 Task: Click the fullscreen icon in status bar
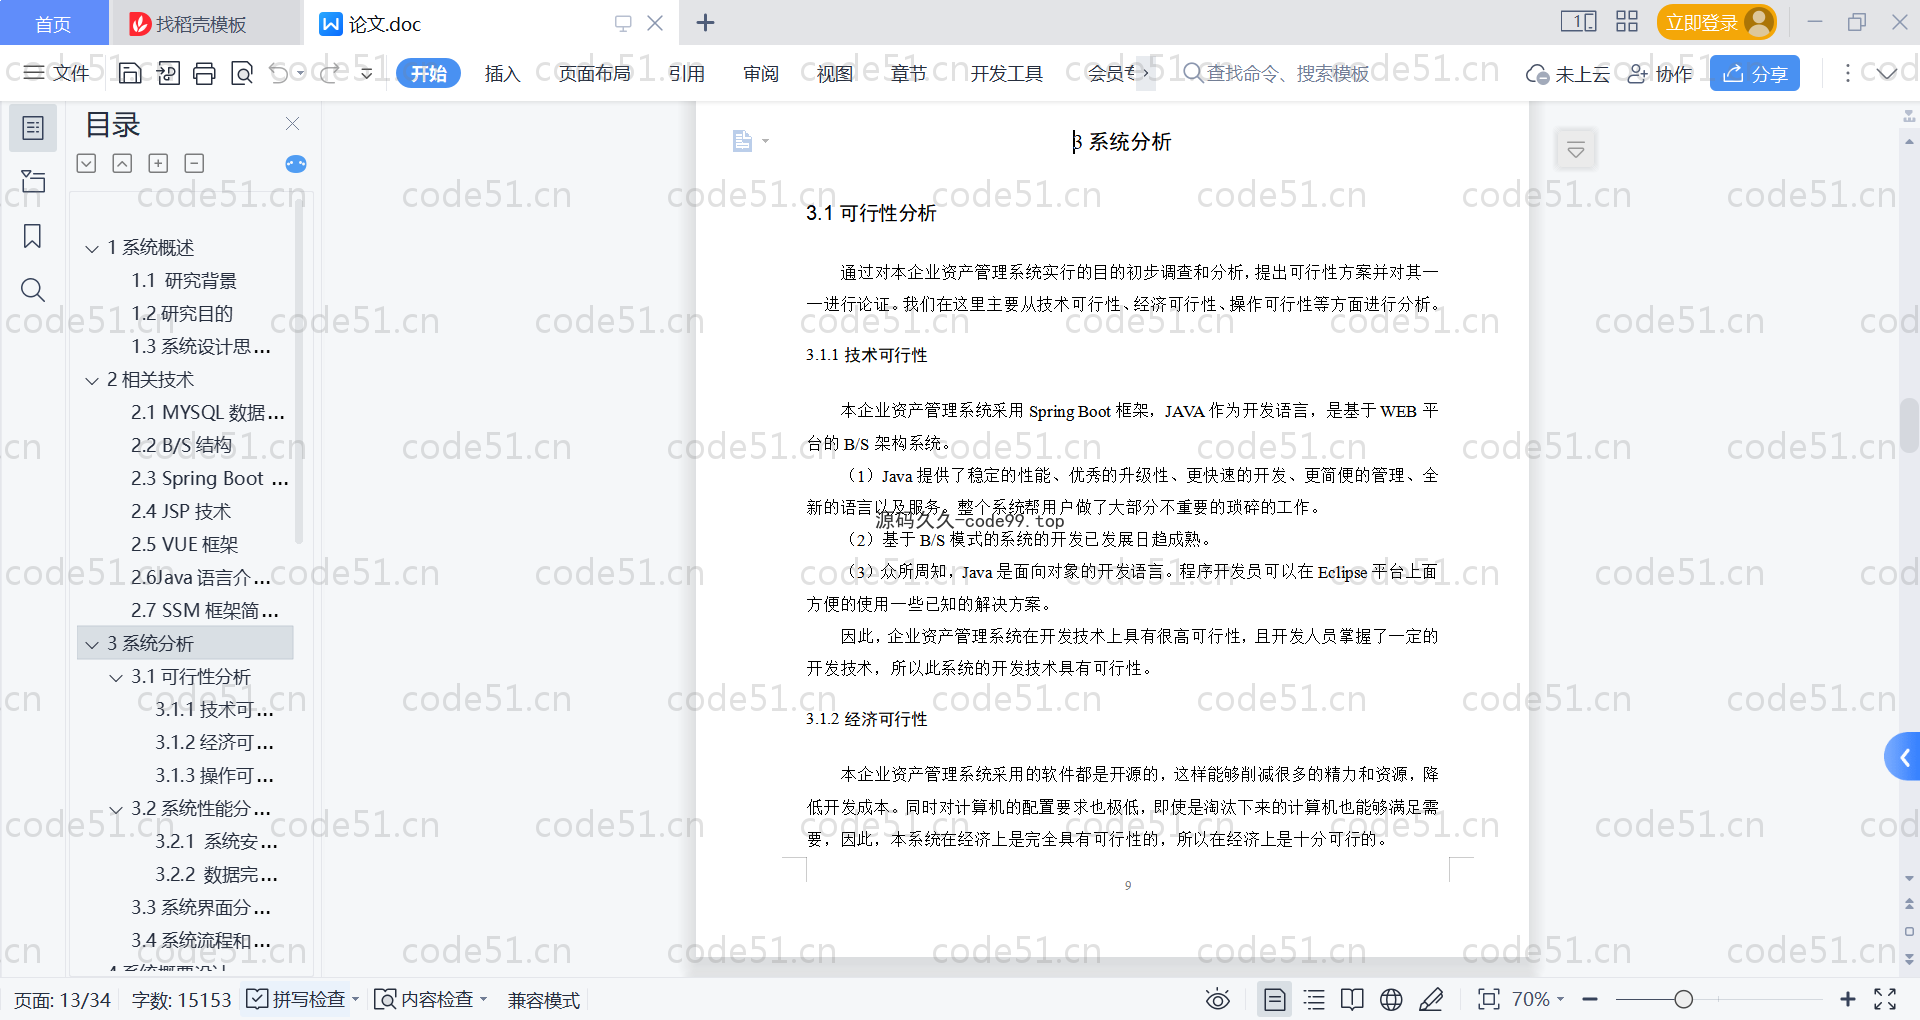1885,999
